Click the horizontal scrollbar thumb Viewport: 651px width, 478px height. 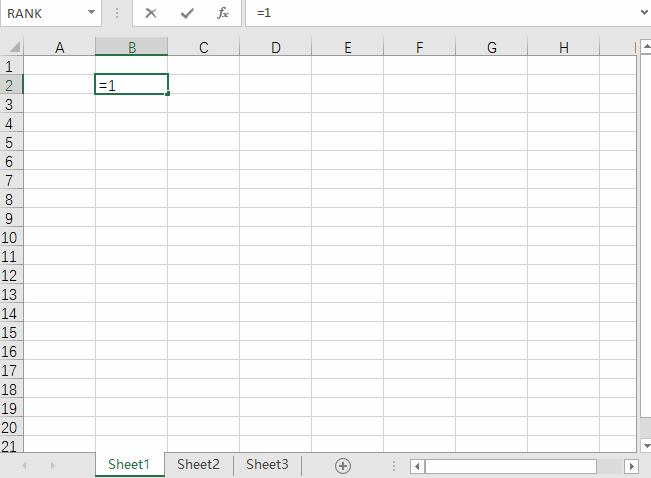[511, 466]
